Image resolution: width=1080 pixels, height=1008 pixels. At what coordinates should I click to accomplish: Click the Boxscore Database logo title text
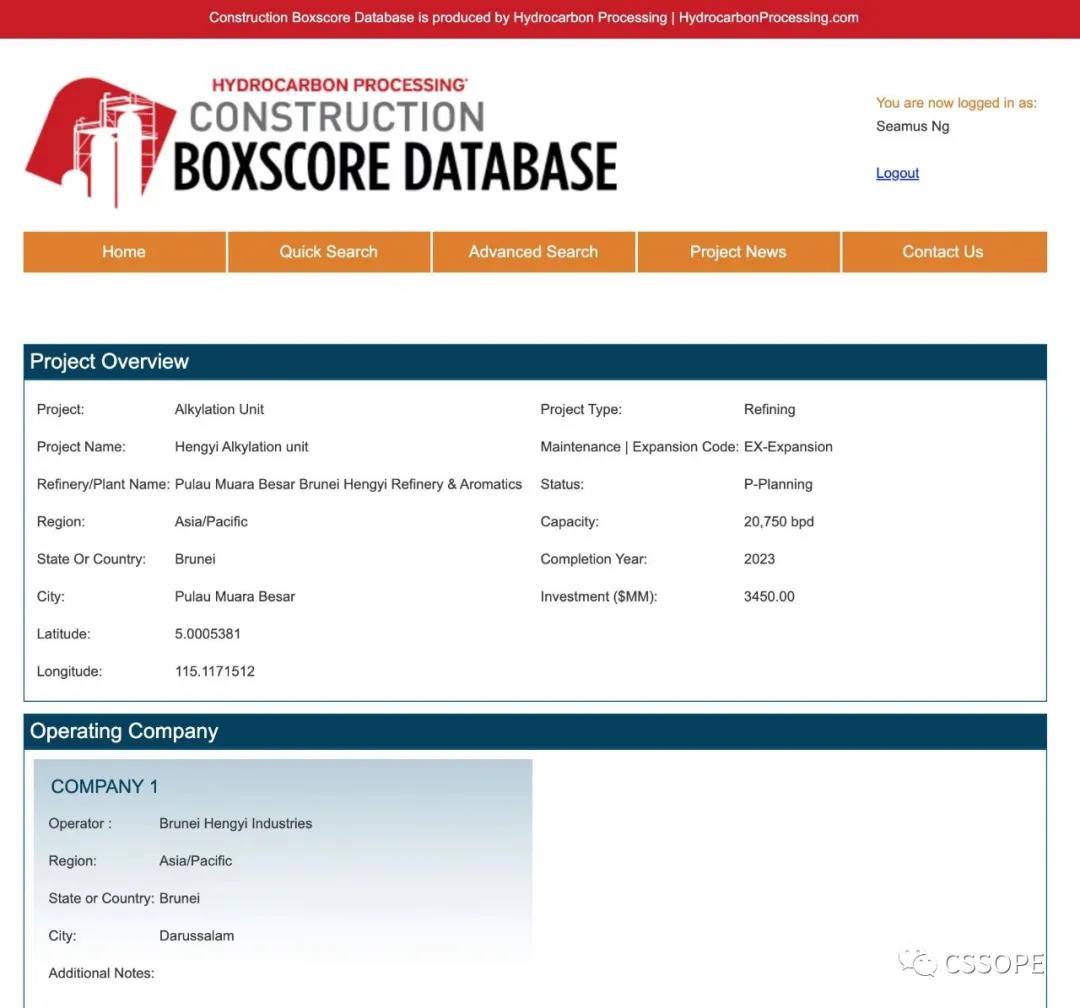pyautogui.click(x=395, y=165)
